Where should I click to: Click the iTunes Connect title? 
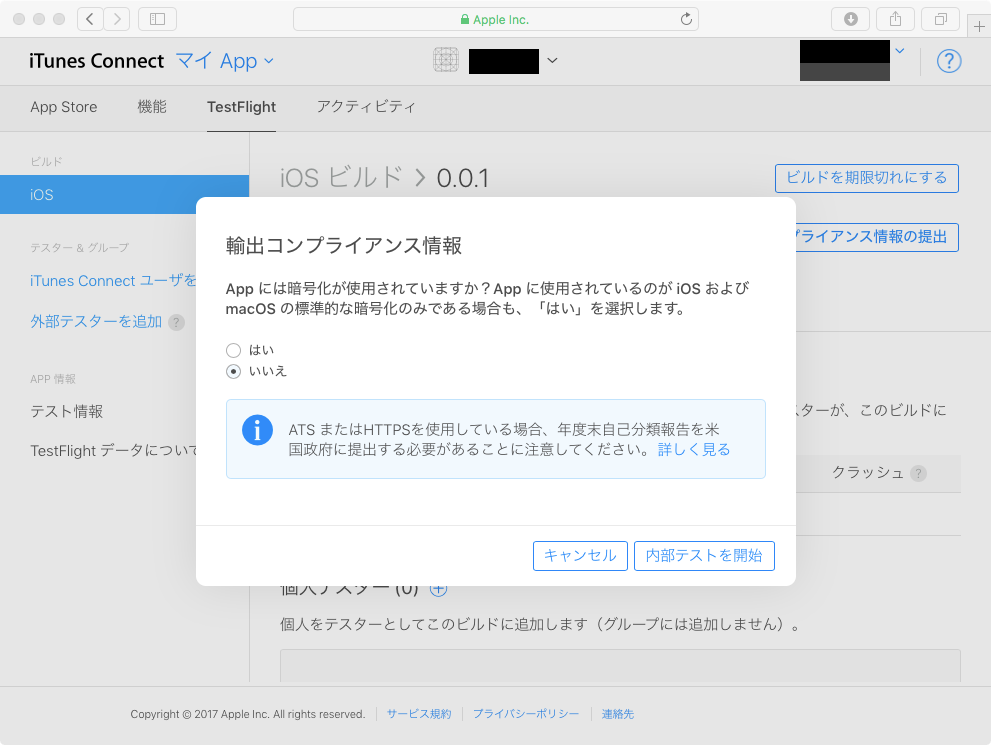tap(96, 61)
